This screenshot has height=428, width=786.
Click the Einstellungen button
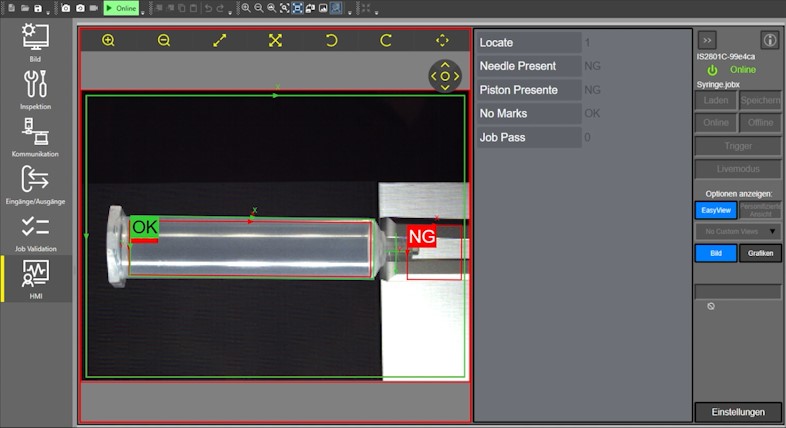(x=738, y=412)
